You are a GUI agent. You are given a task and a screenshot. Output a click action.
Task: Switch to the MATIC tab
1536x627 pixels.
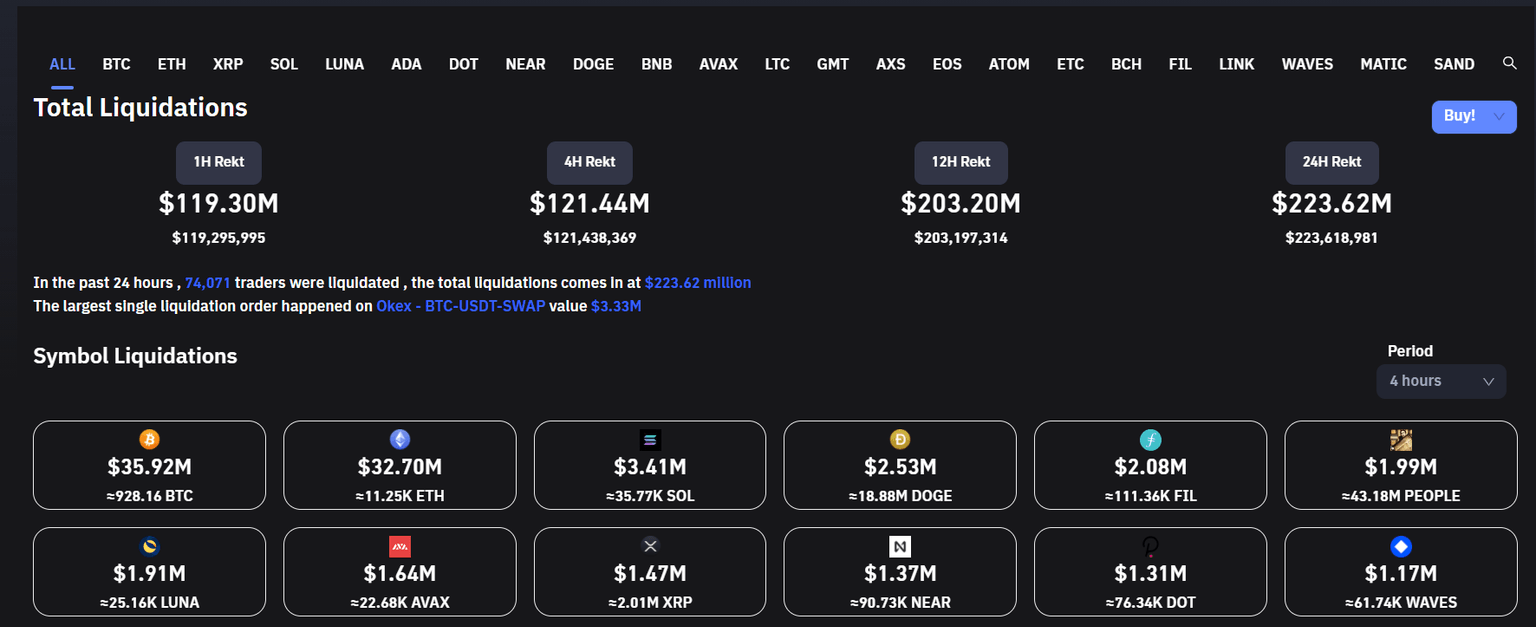1383,64
